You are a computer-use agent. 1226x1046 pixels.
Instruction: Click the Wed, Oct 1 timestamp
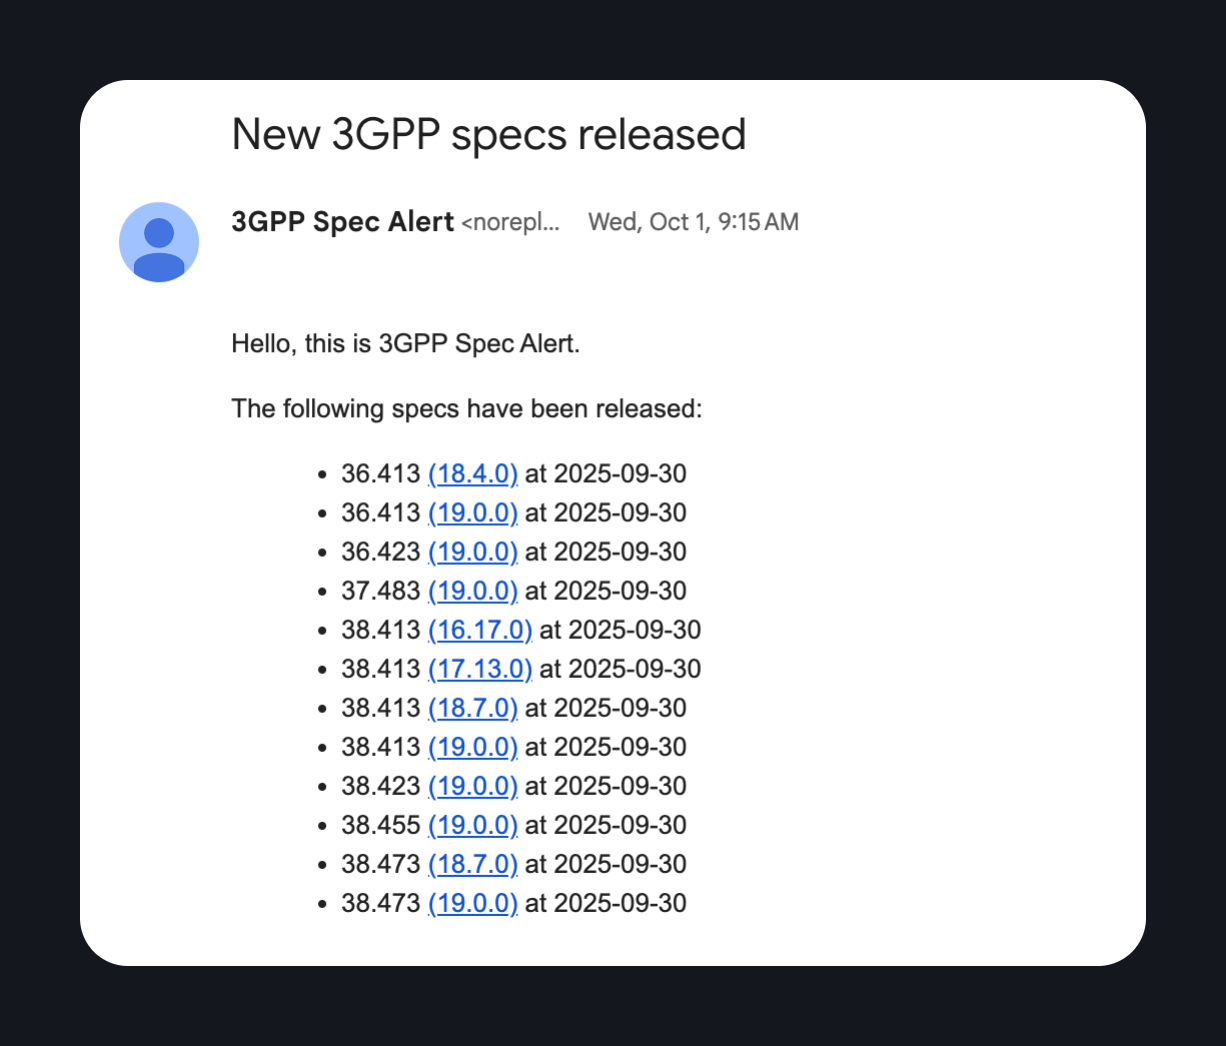[693, 222]
